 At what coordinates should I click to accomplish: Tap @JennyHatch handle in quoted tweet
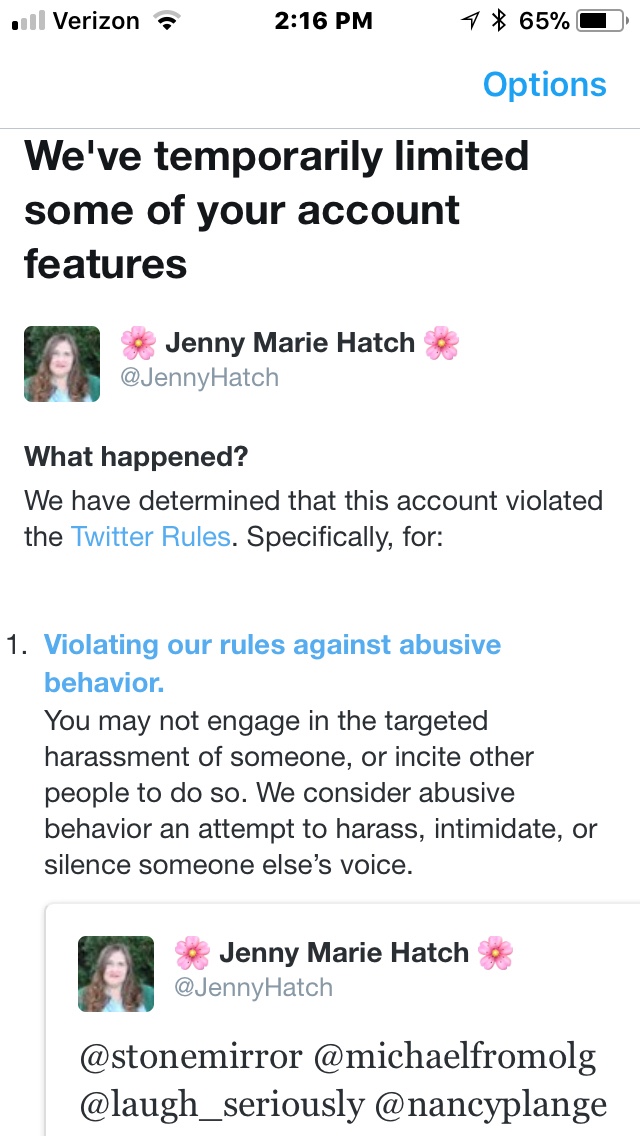coord(252,987)
